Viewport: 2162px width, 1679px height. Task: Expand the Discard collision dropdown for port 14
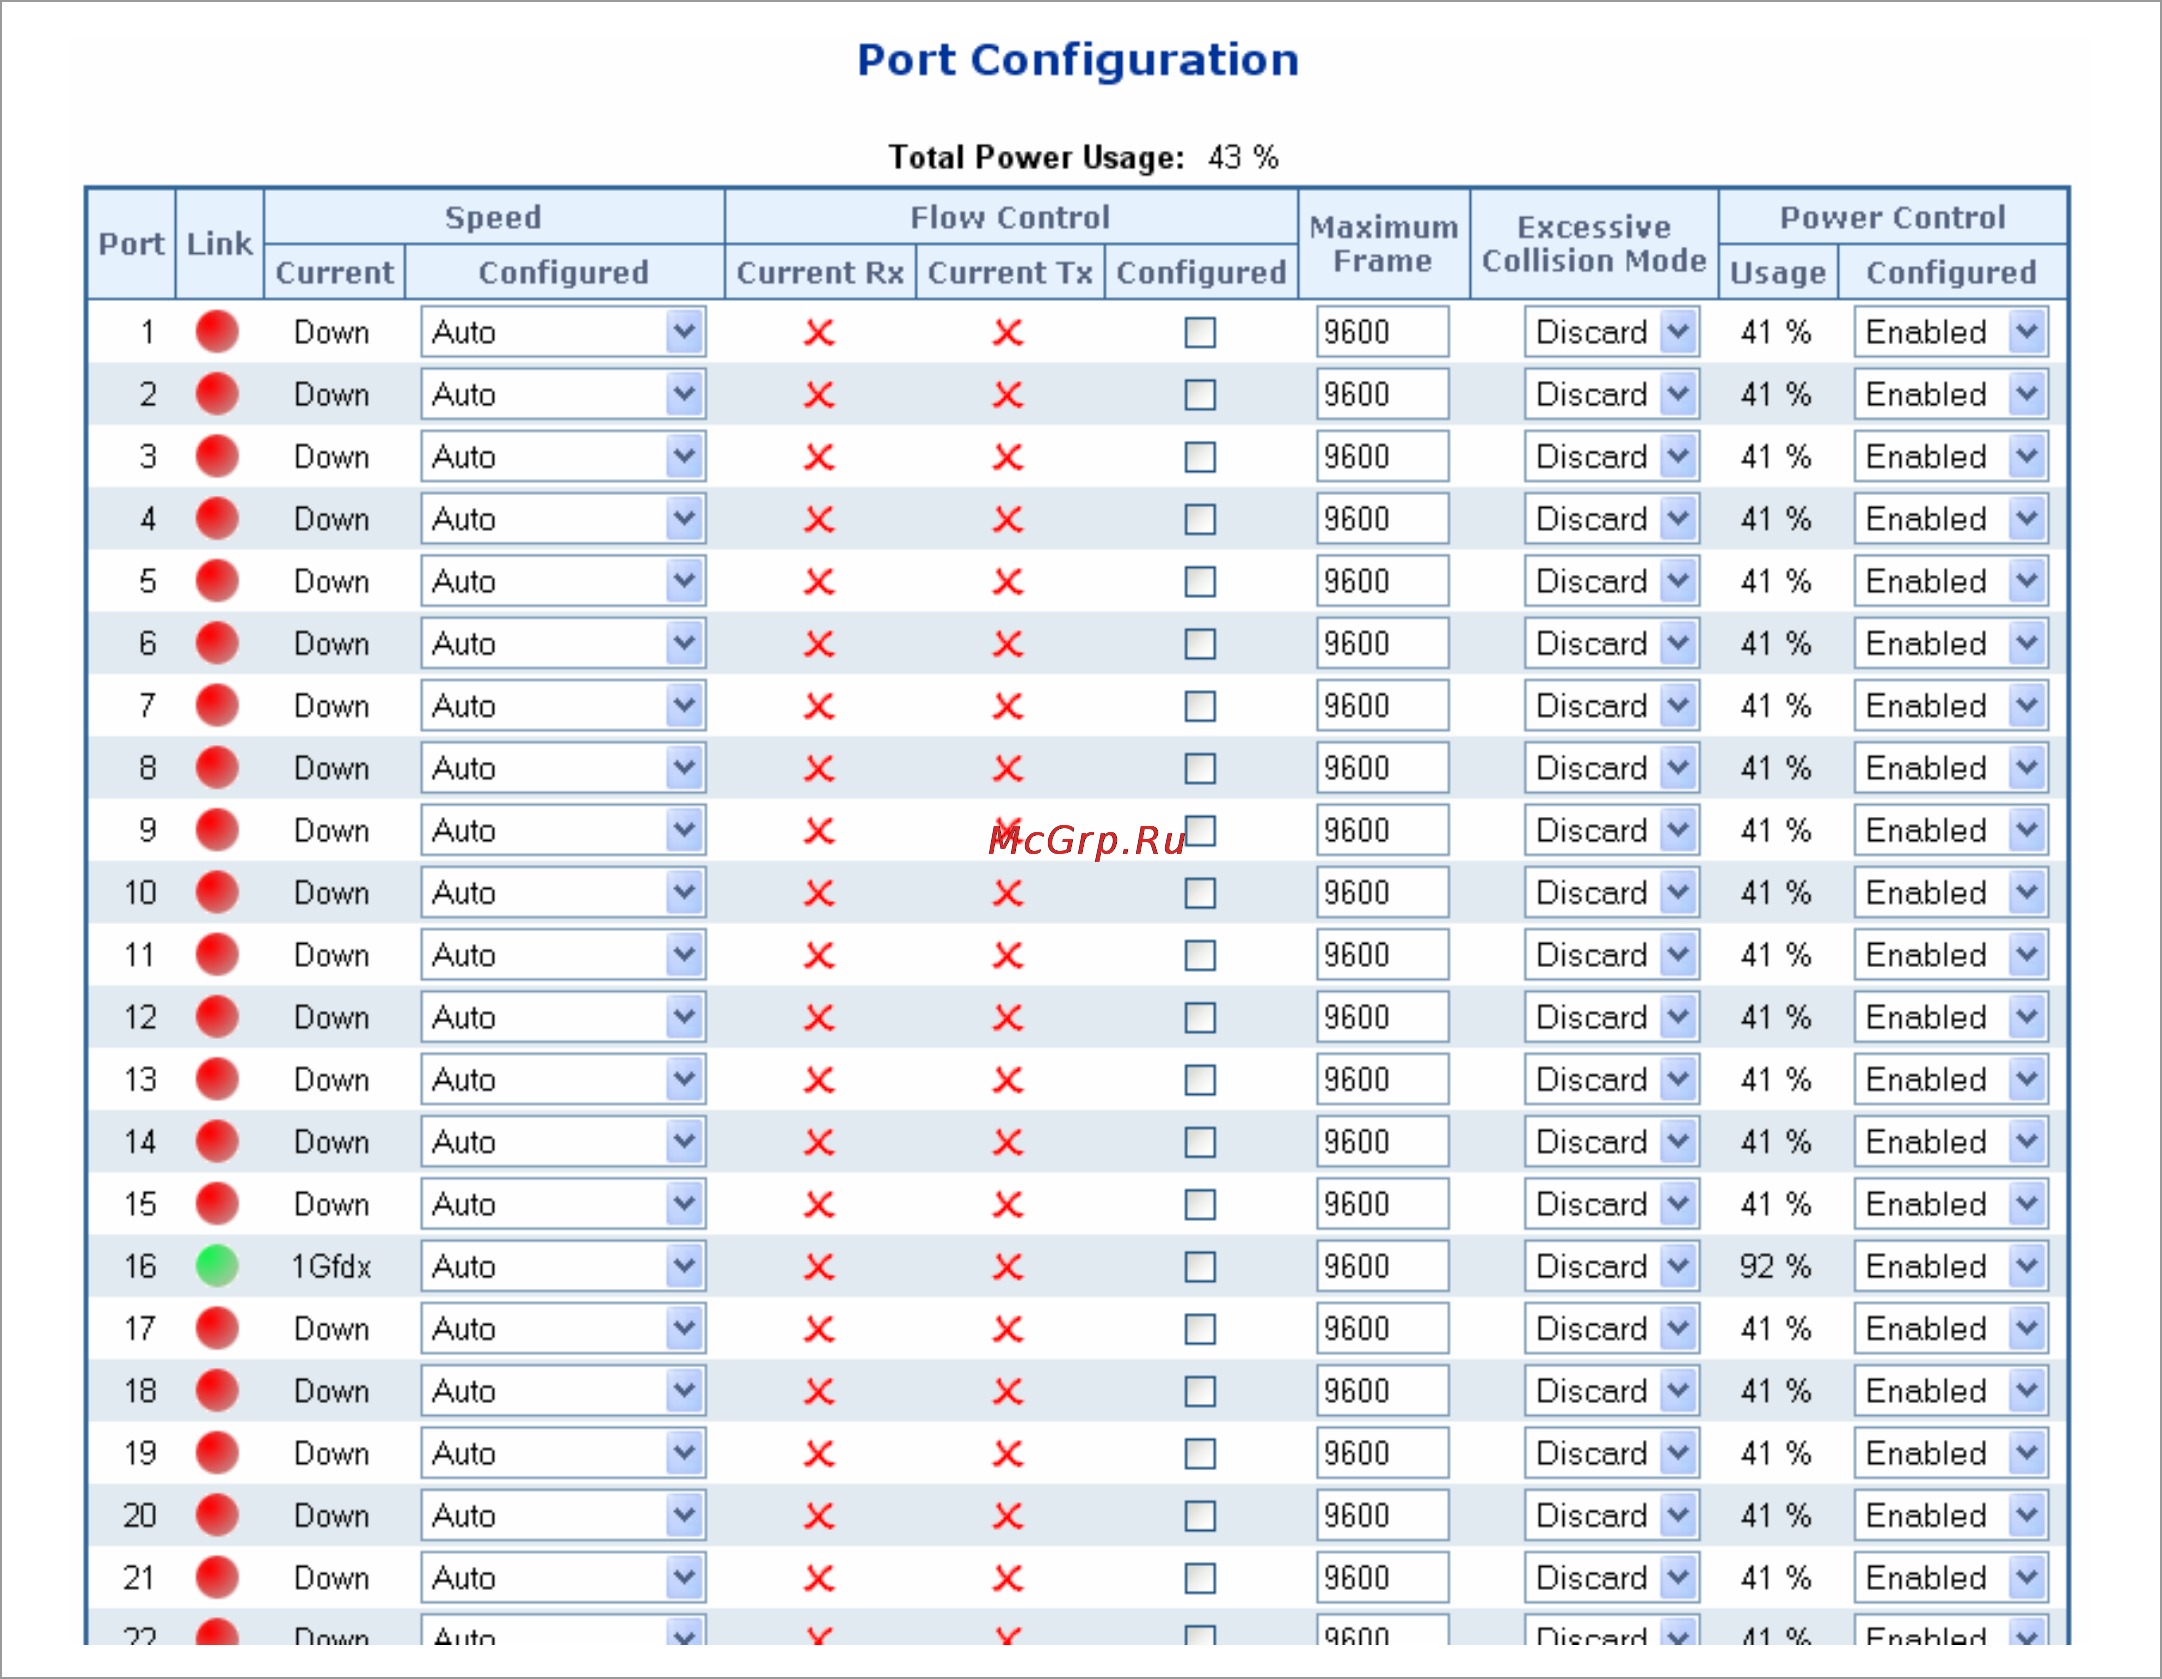(1611, 1141)
